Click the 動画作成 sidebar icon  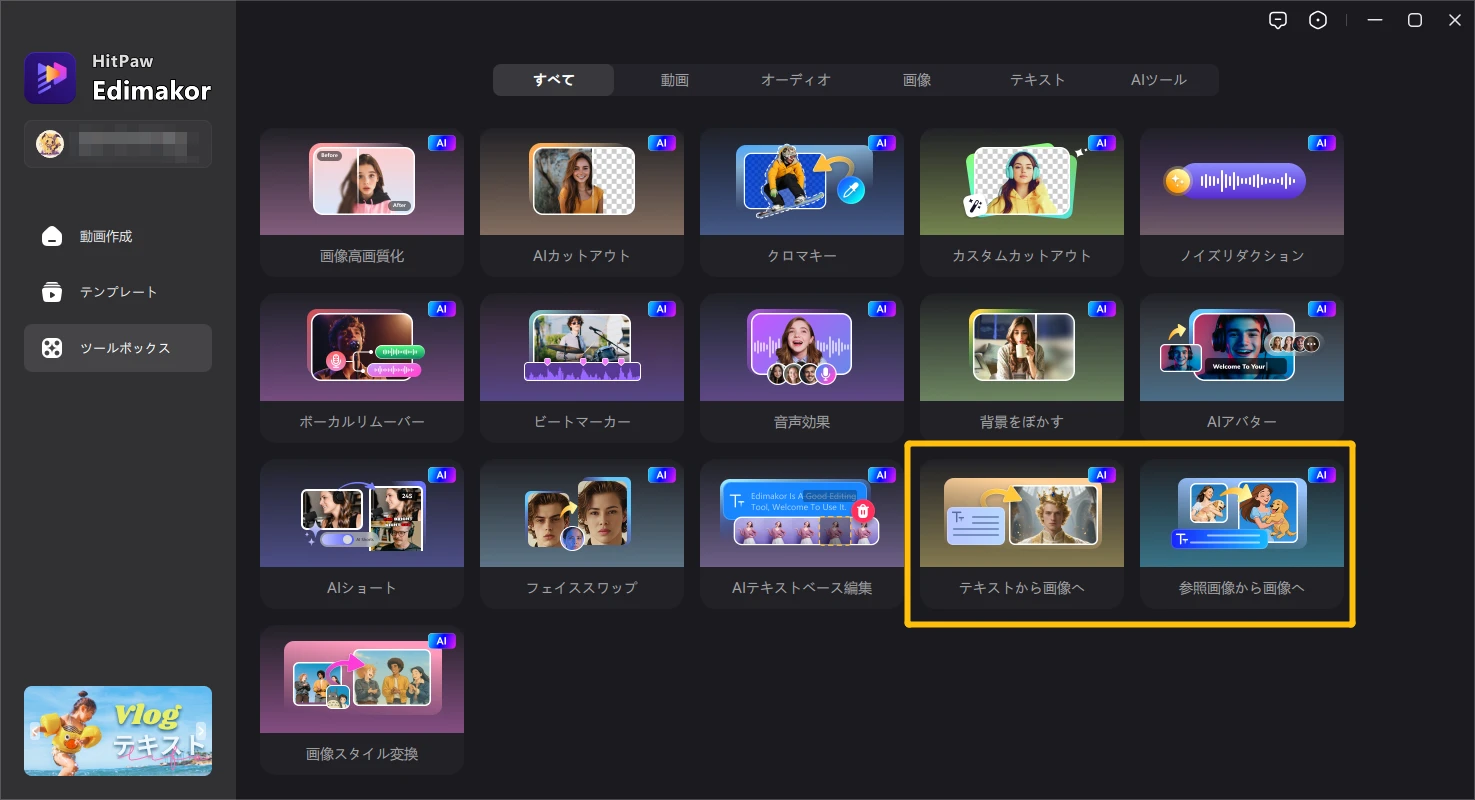[51, 237]
